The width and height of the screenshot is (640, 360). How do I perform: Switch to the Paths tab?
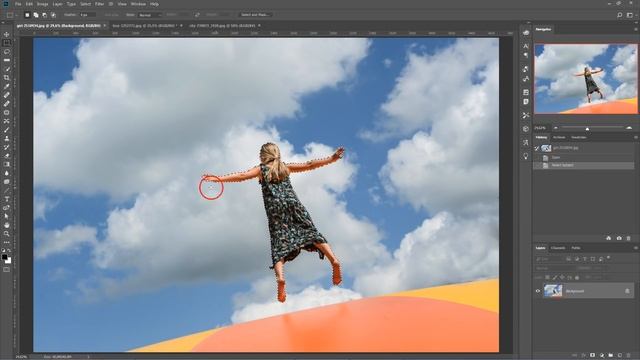pos(576,248)
